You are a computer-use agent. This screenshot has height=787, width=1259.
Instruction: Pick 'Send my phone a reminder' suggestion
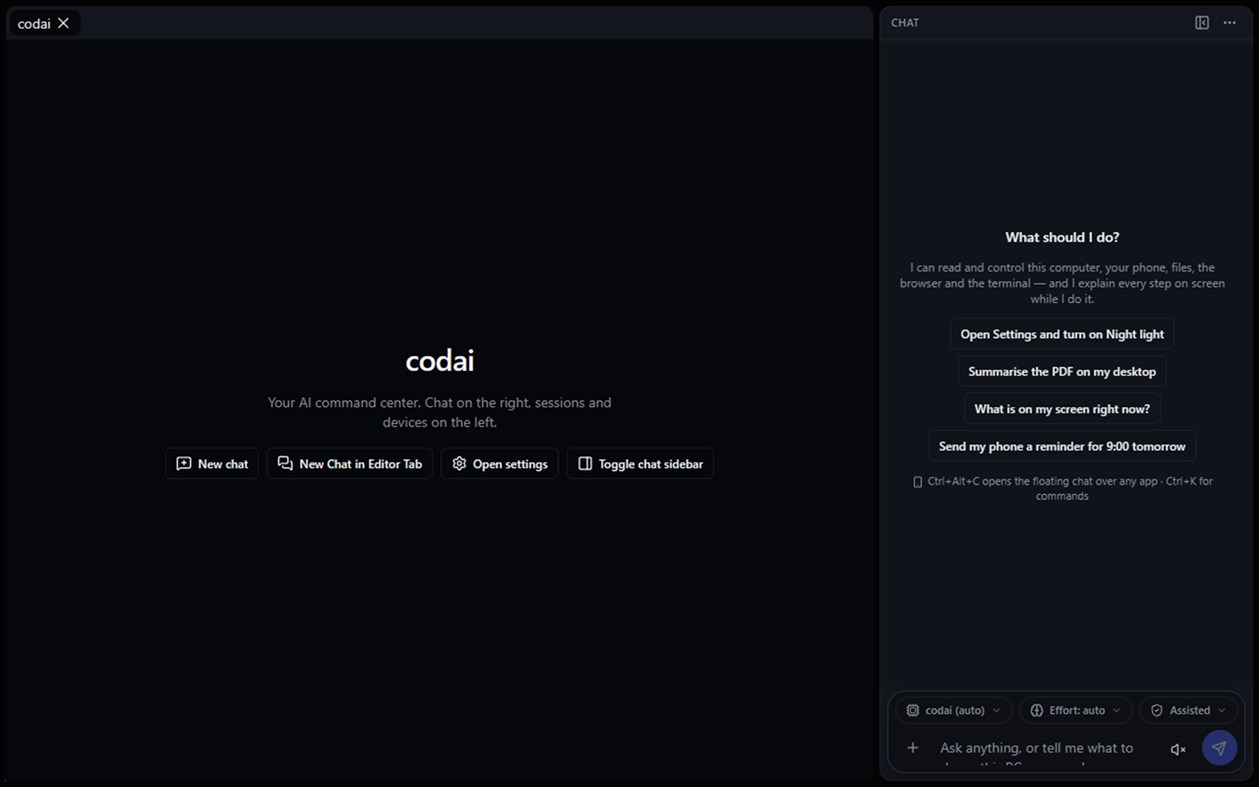click(x=1062, y=446)
